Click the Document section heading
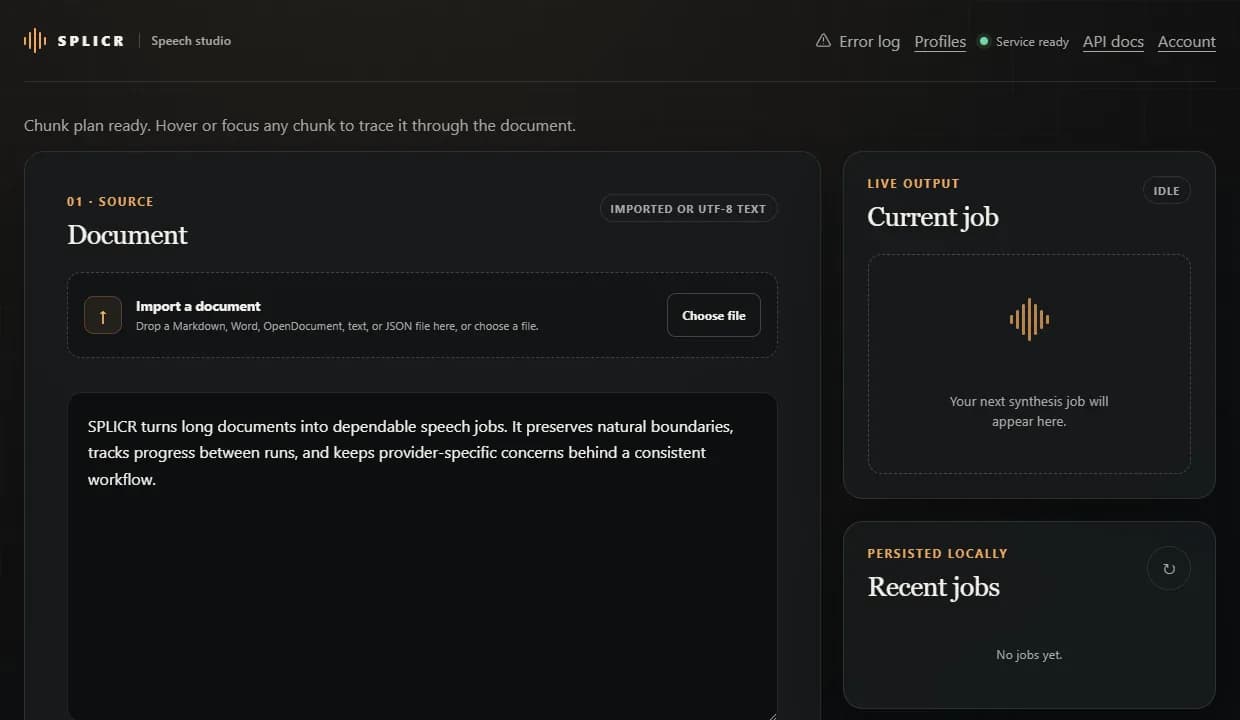The image size is (1240, 720). click(127, 235)
